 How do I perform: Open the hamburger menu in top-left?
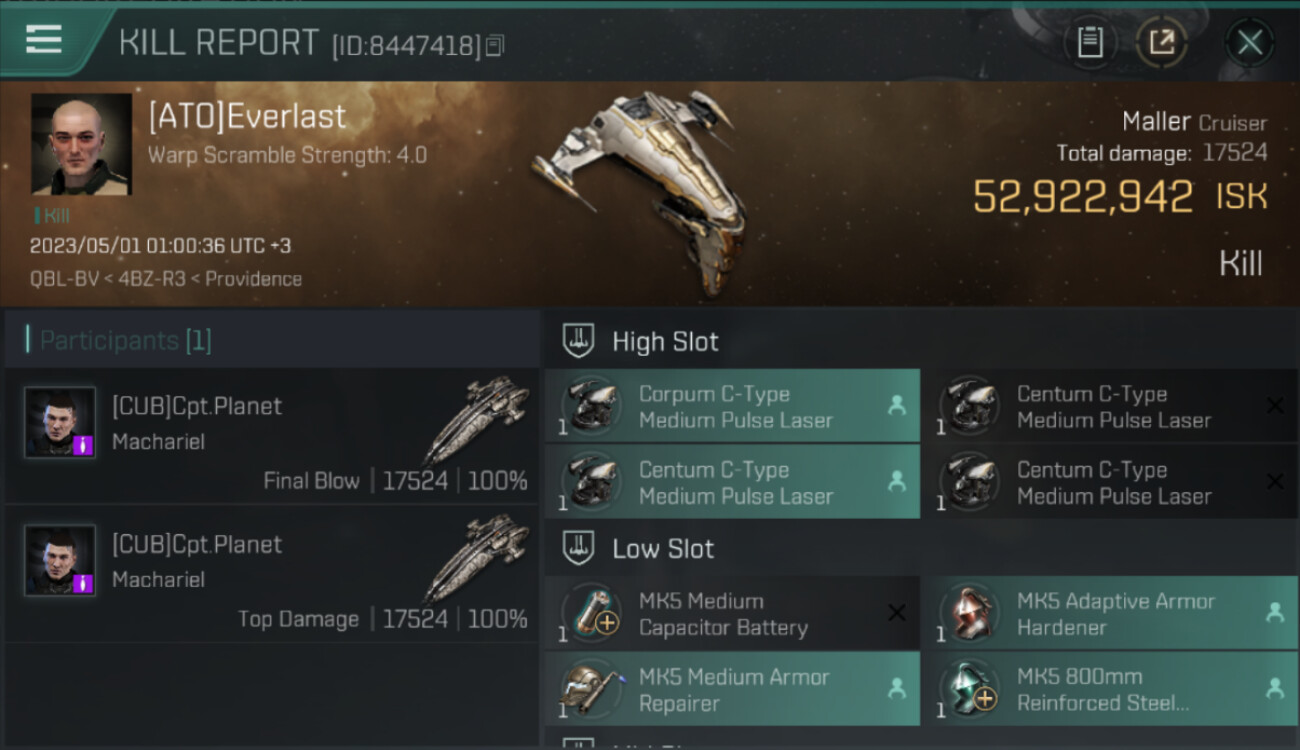click(x=44, y=40)
